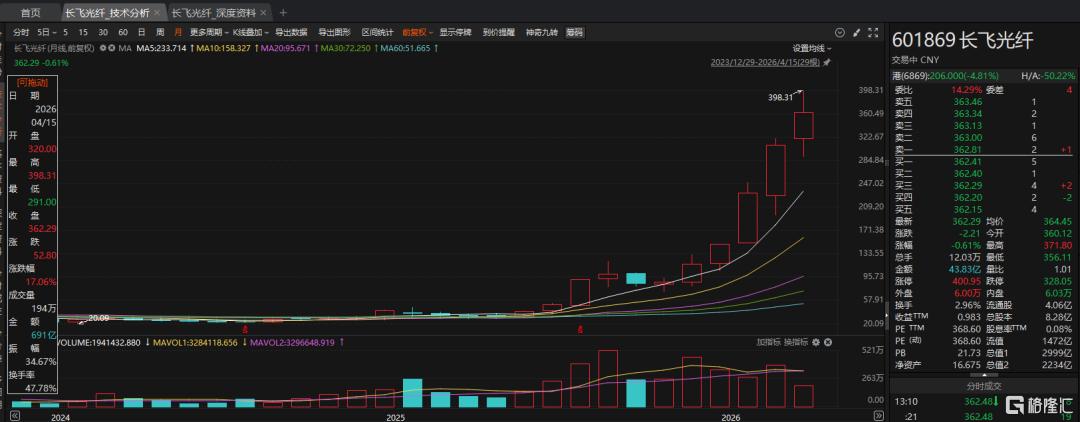Close the volume indicator panel

(828, 341)
